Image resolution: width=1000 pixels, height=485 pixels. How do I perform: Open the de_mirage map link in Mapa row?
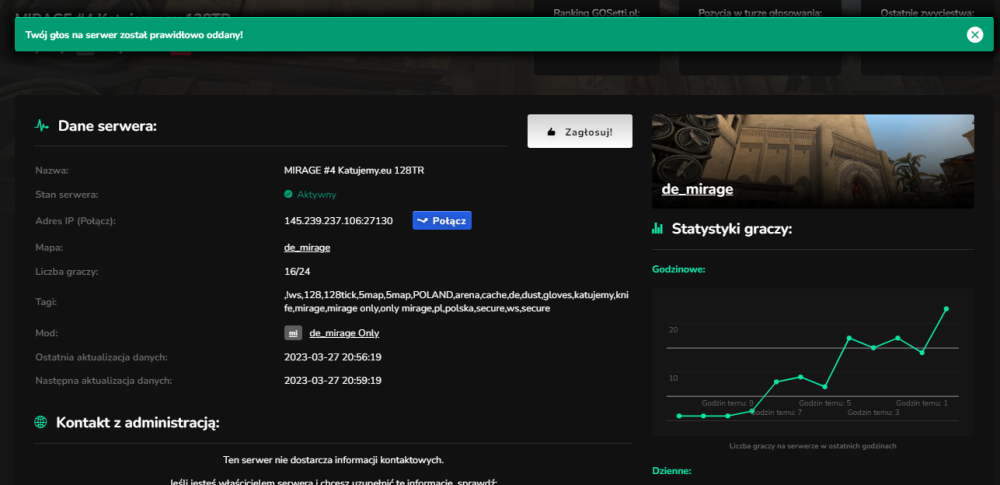click(x=307, y=248)
